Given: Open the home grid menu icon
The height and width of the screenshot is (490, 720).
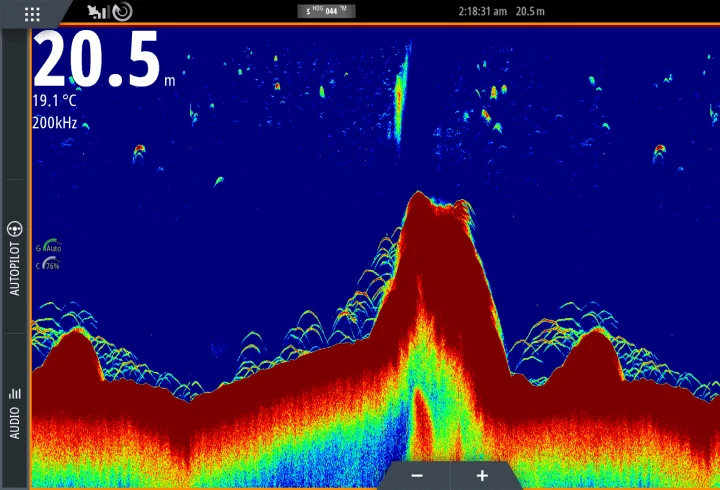Looking at the screenshot, I should (32, 13).
